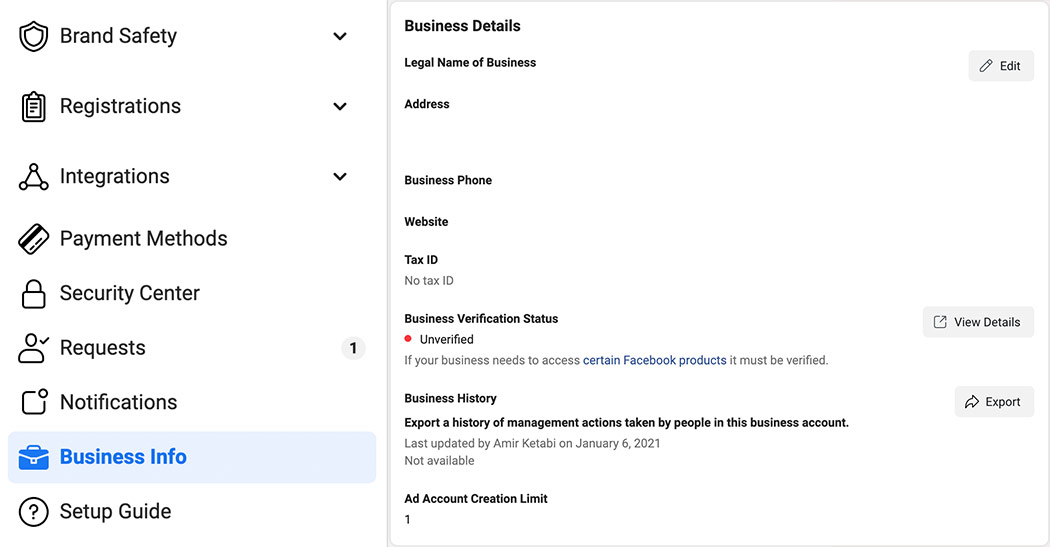Go to Payment Methods

click(192, 239)
